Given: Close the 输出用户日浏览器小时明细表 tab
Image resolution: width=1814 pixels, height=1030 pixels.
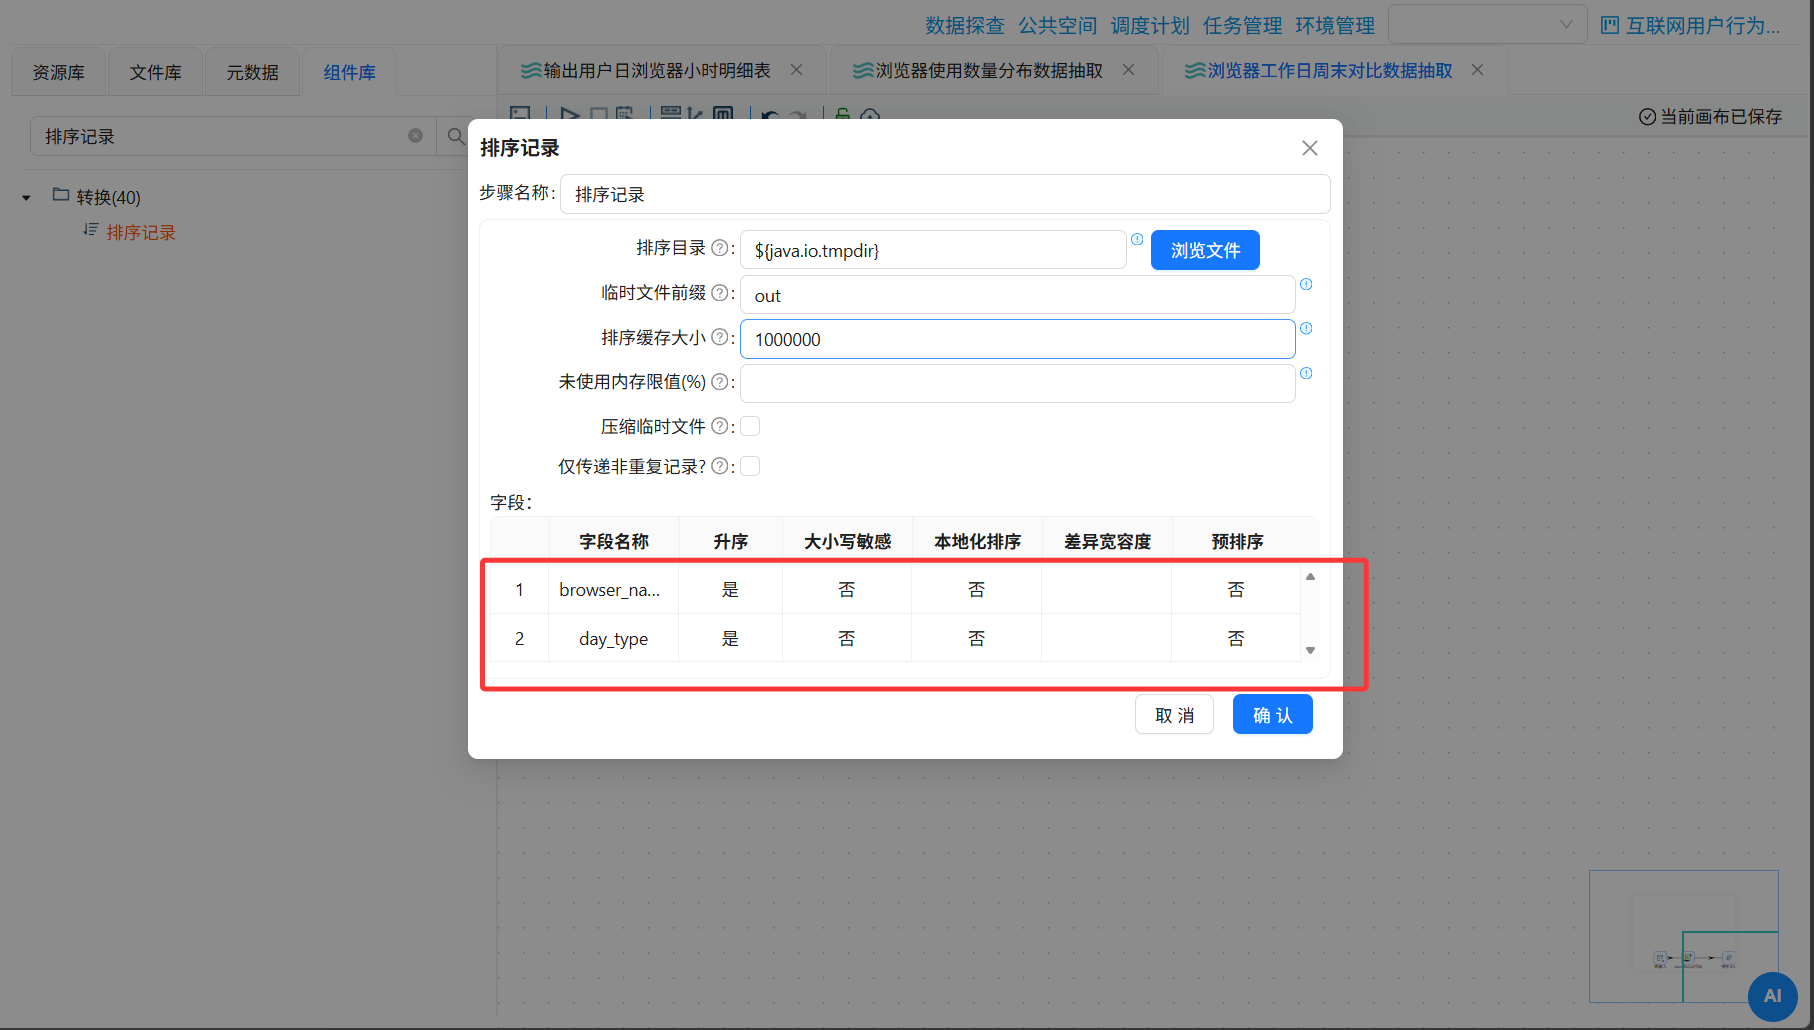Looking at the screenshot, I should click(797, 70).
